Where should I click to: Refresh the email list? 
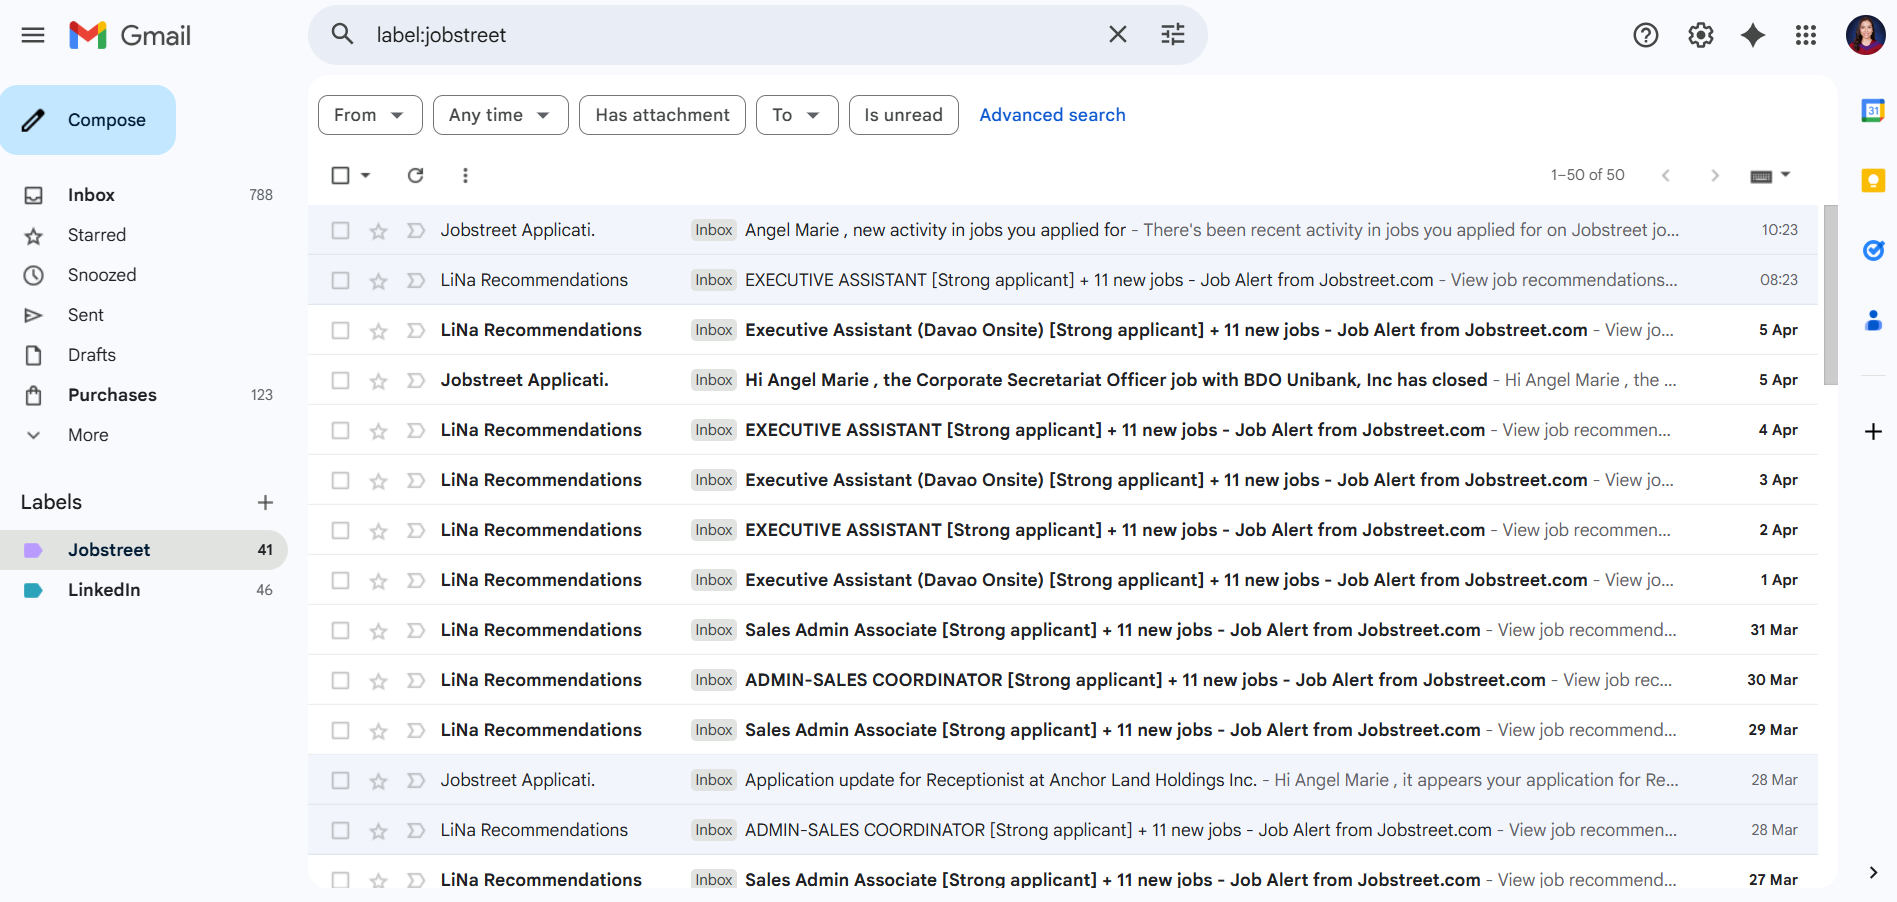pos(416,175)
